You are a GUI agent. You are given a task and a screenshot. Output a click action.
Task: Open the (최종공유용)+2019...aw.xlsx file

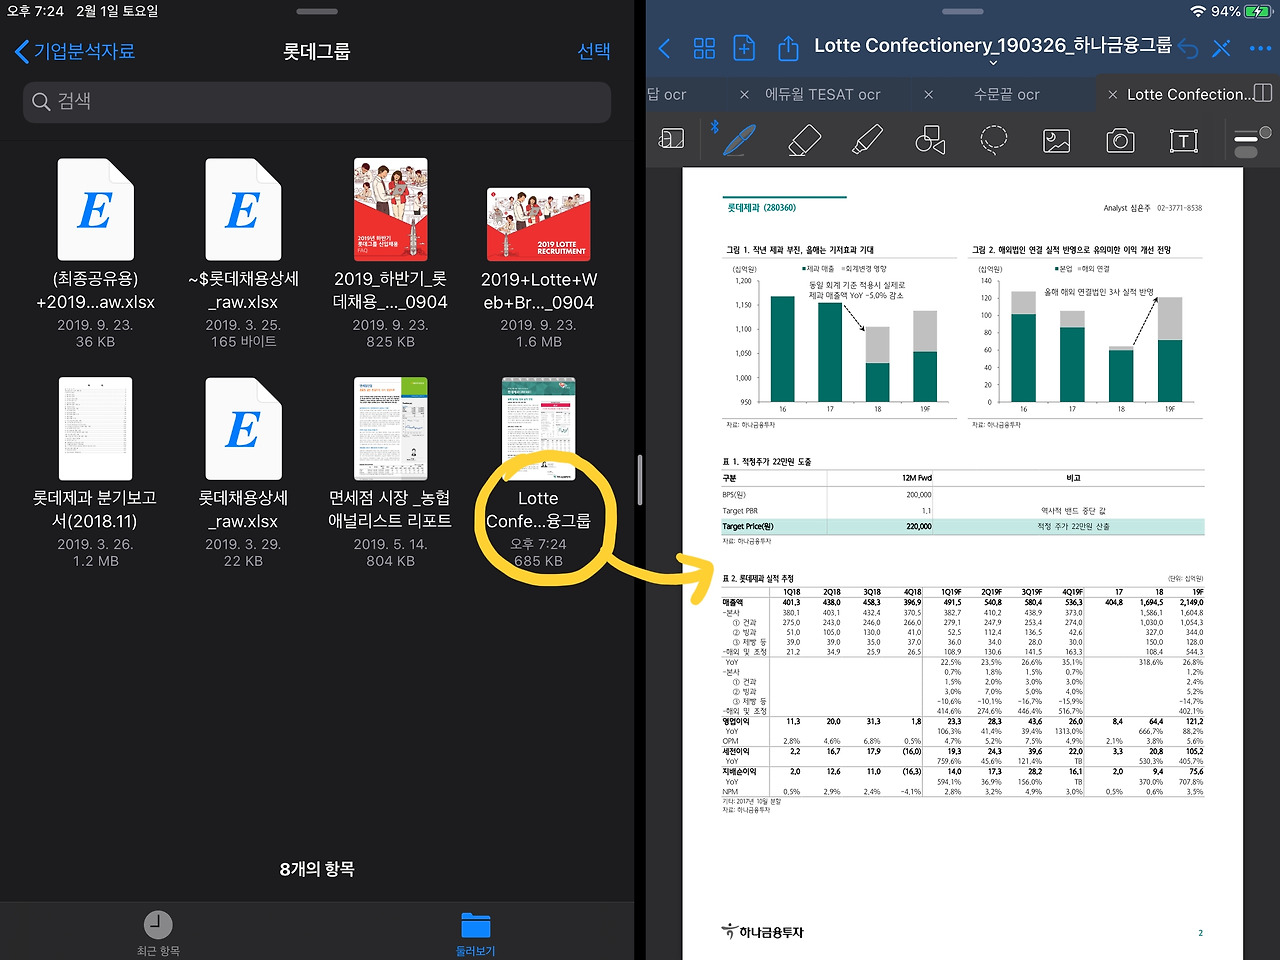click(96, 253)
